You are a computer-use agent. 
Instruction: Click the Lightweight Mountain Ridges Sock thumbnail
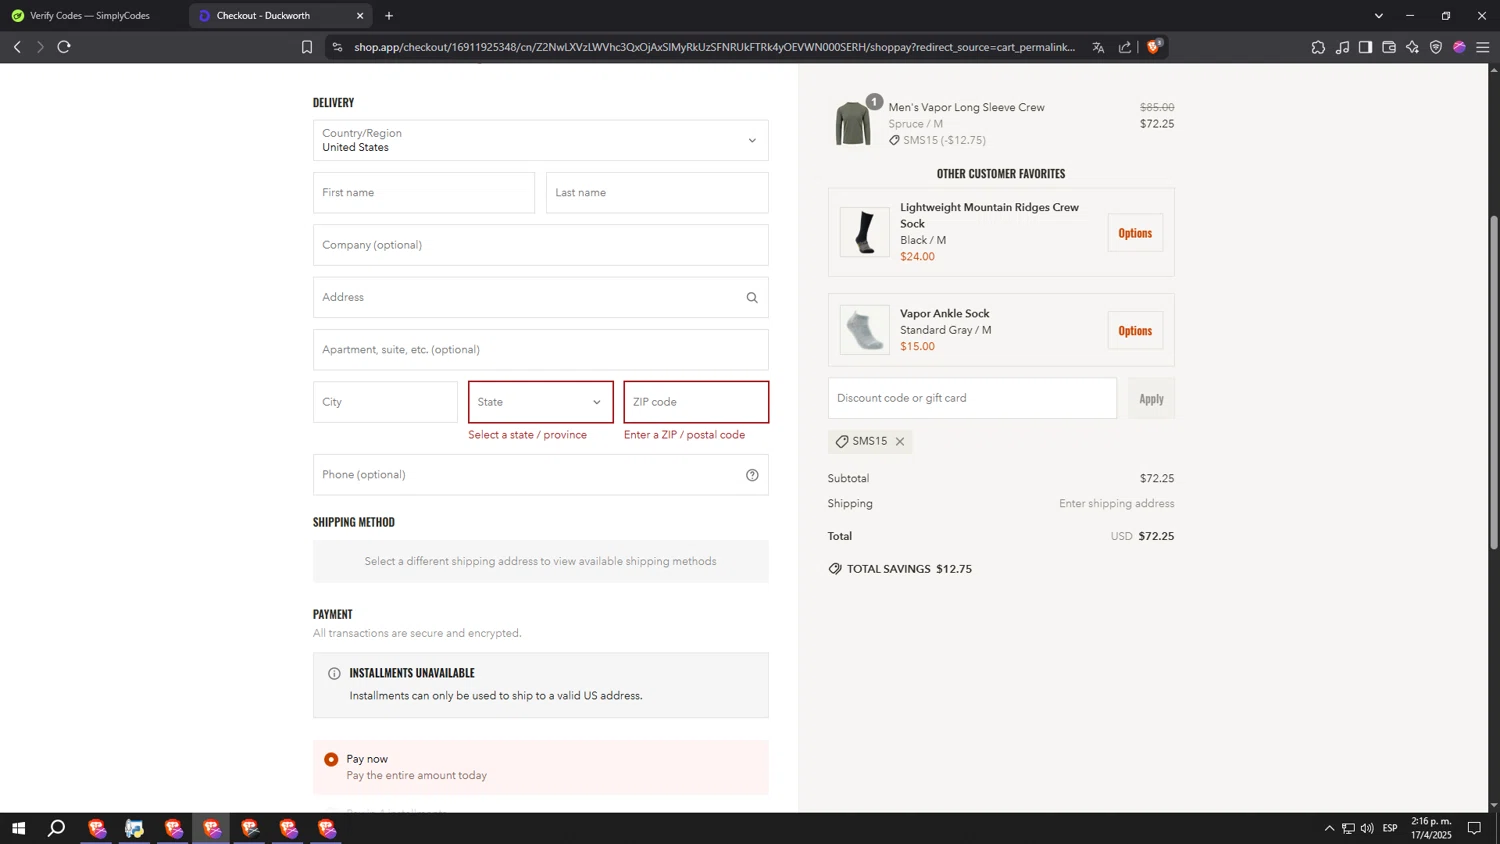point(865,232)
